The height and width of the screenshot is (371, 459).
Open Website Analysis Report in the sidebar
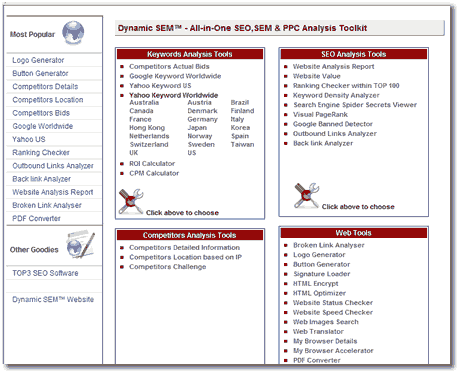click(53, 192)
